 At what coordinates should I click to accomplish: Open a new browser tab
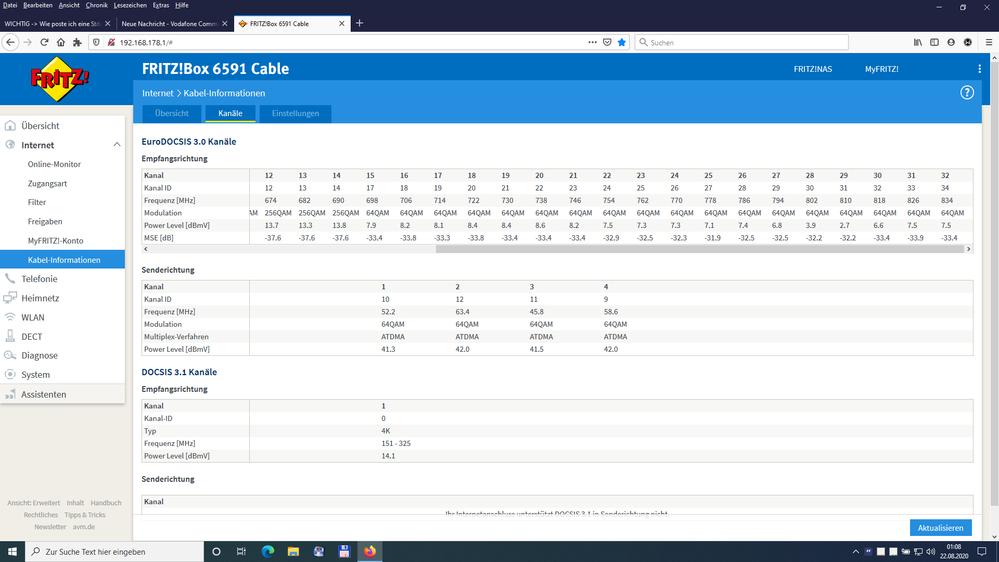point(359,23)
